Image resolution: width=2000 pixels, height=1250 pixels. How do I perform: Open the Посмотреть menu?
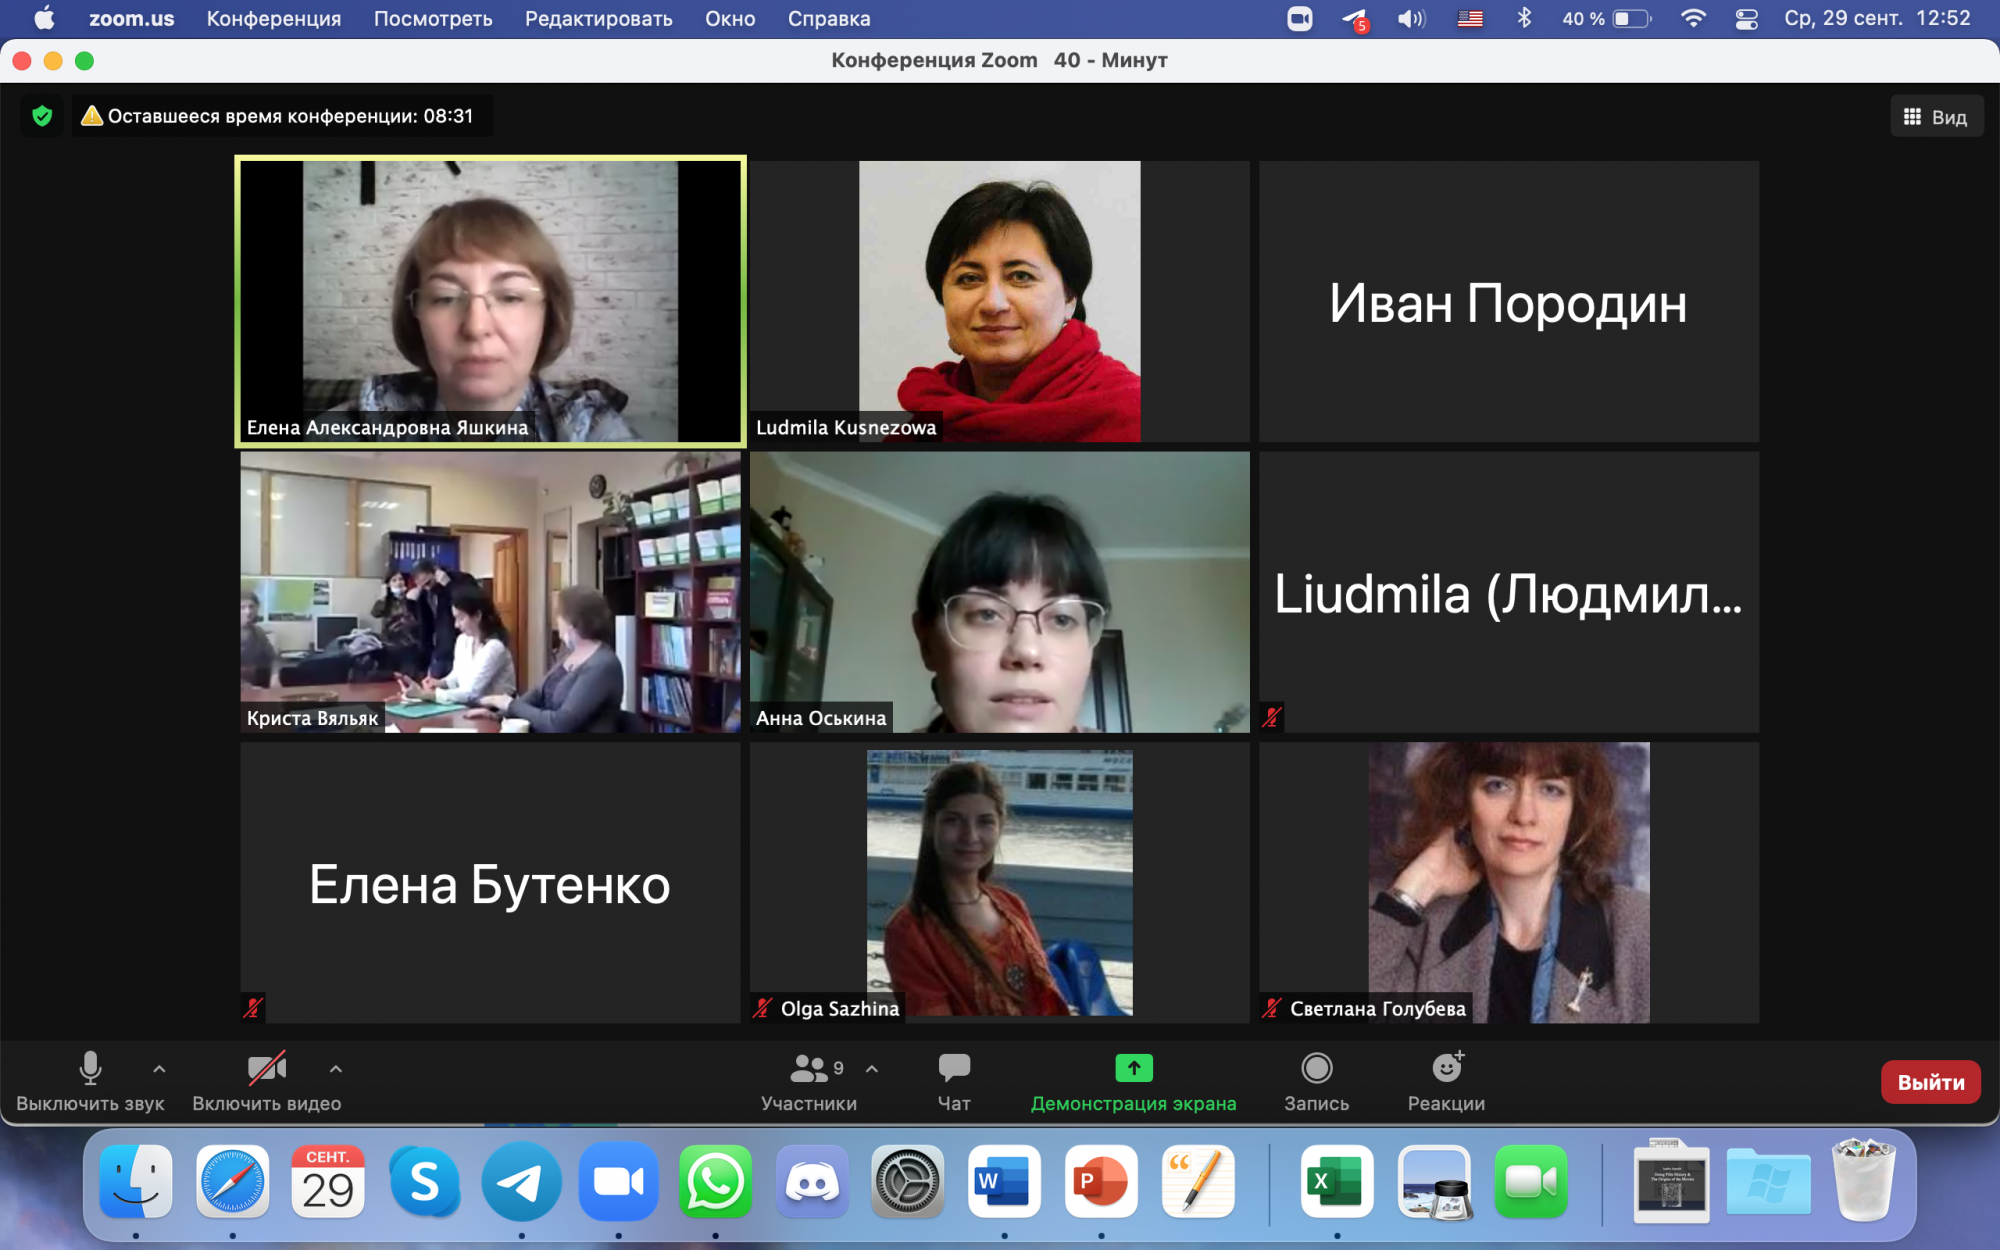[433, 18]
